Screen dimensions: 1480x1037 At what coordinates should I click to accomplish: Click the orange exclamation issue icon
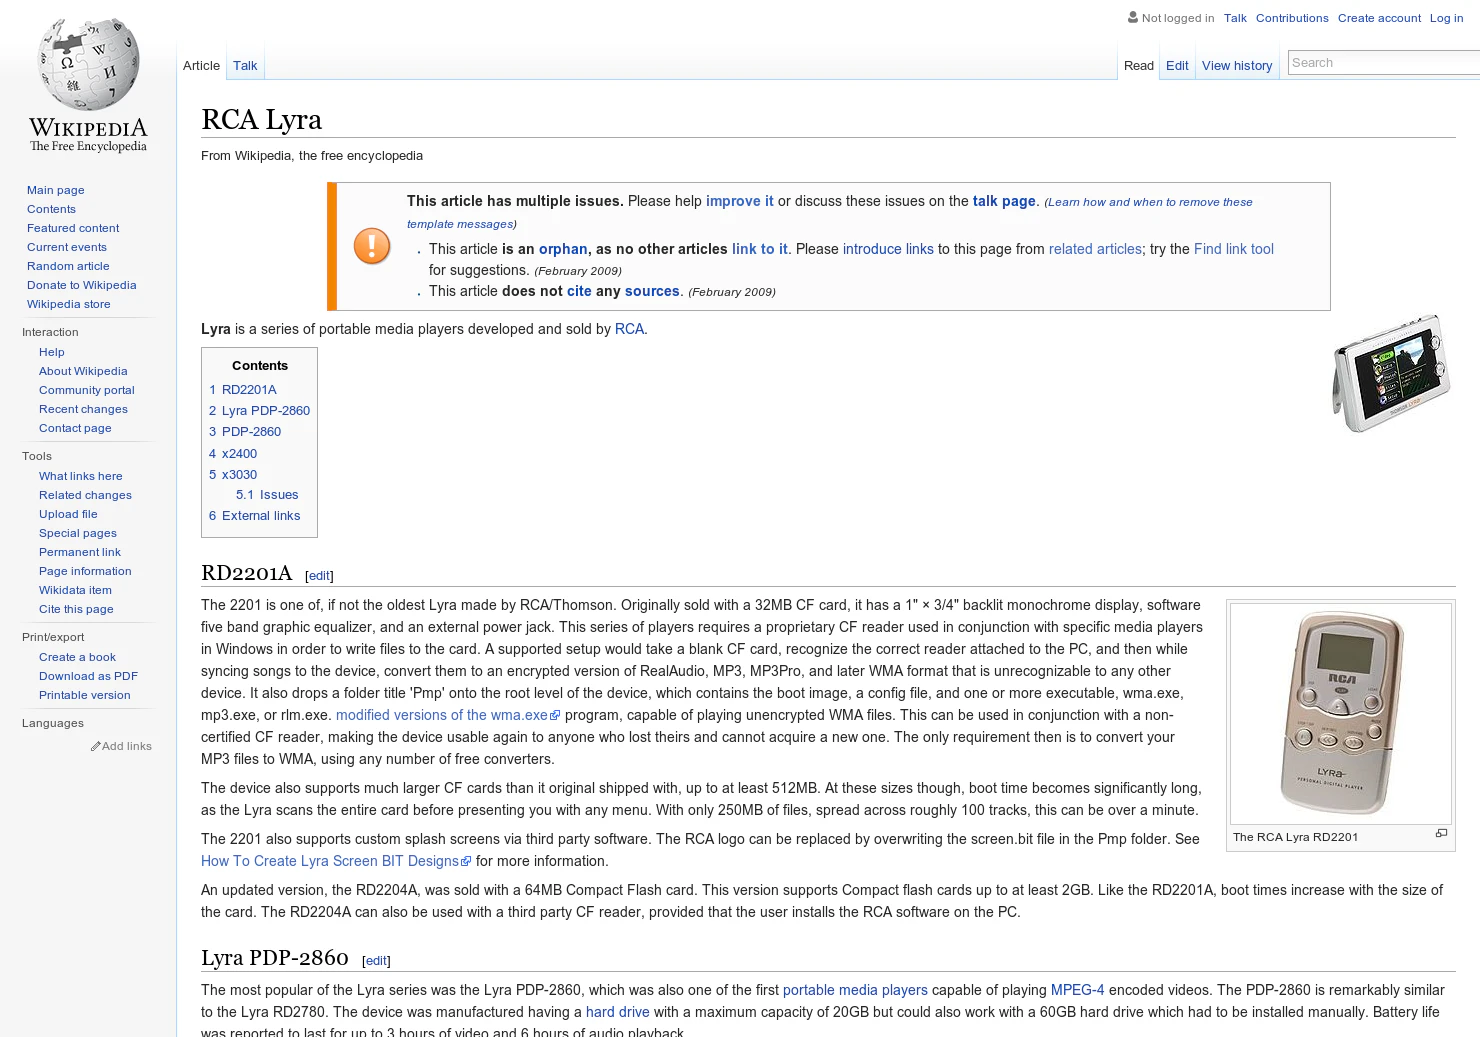click(372, 245)
